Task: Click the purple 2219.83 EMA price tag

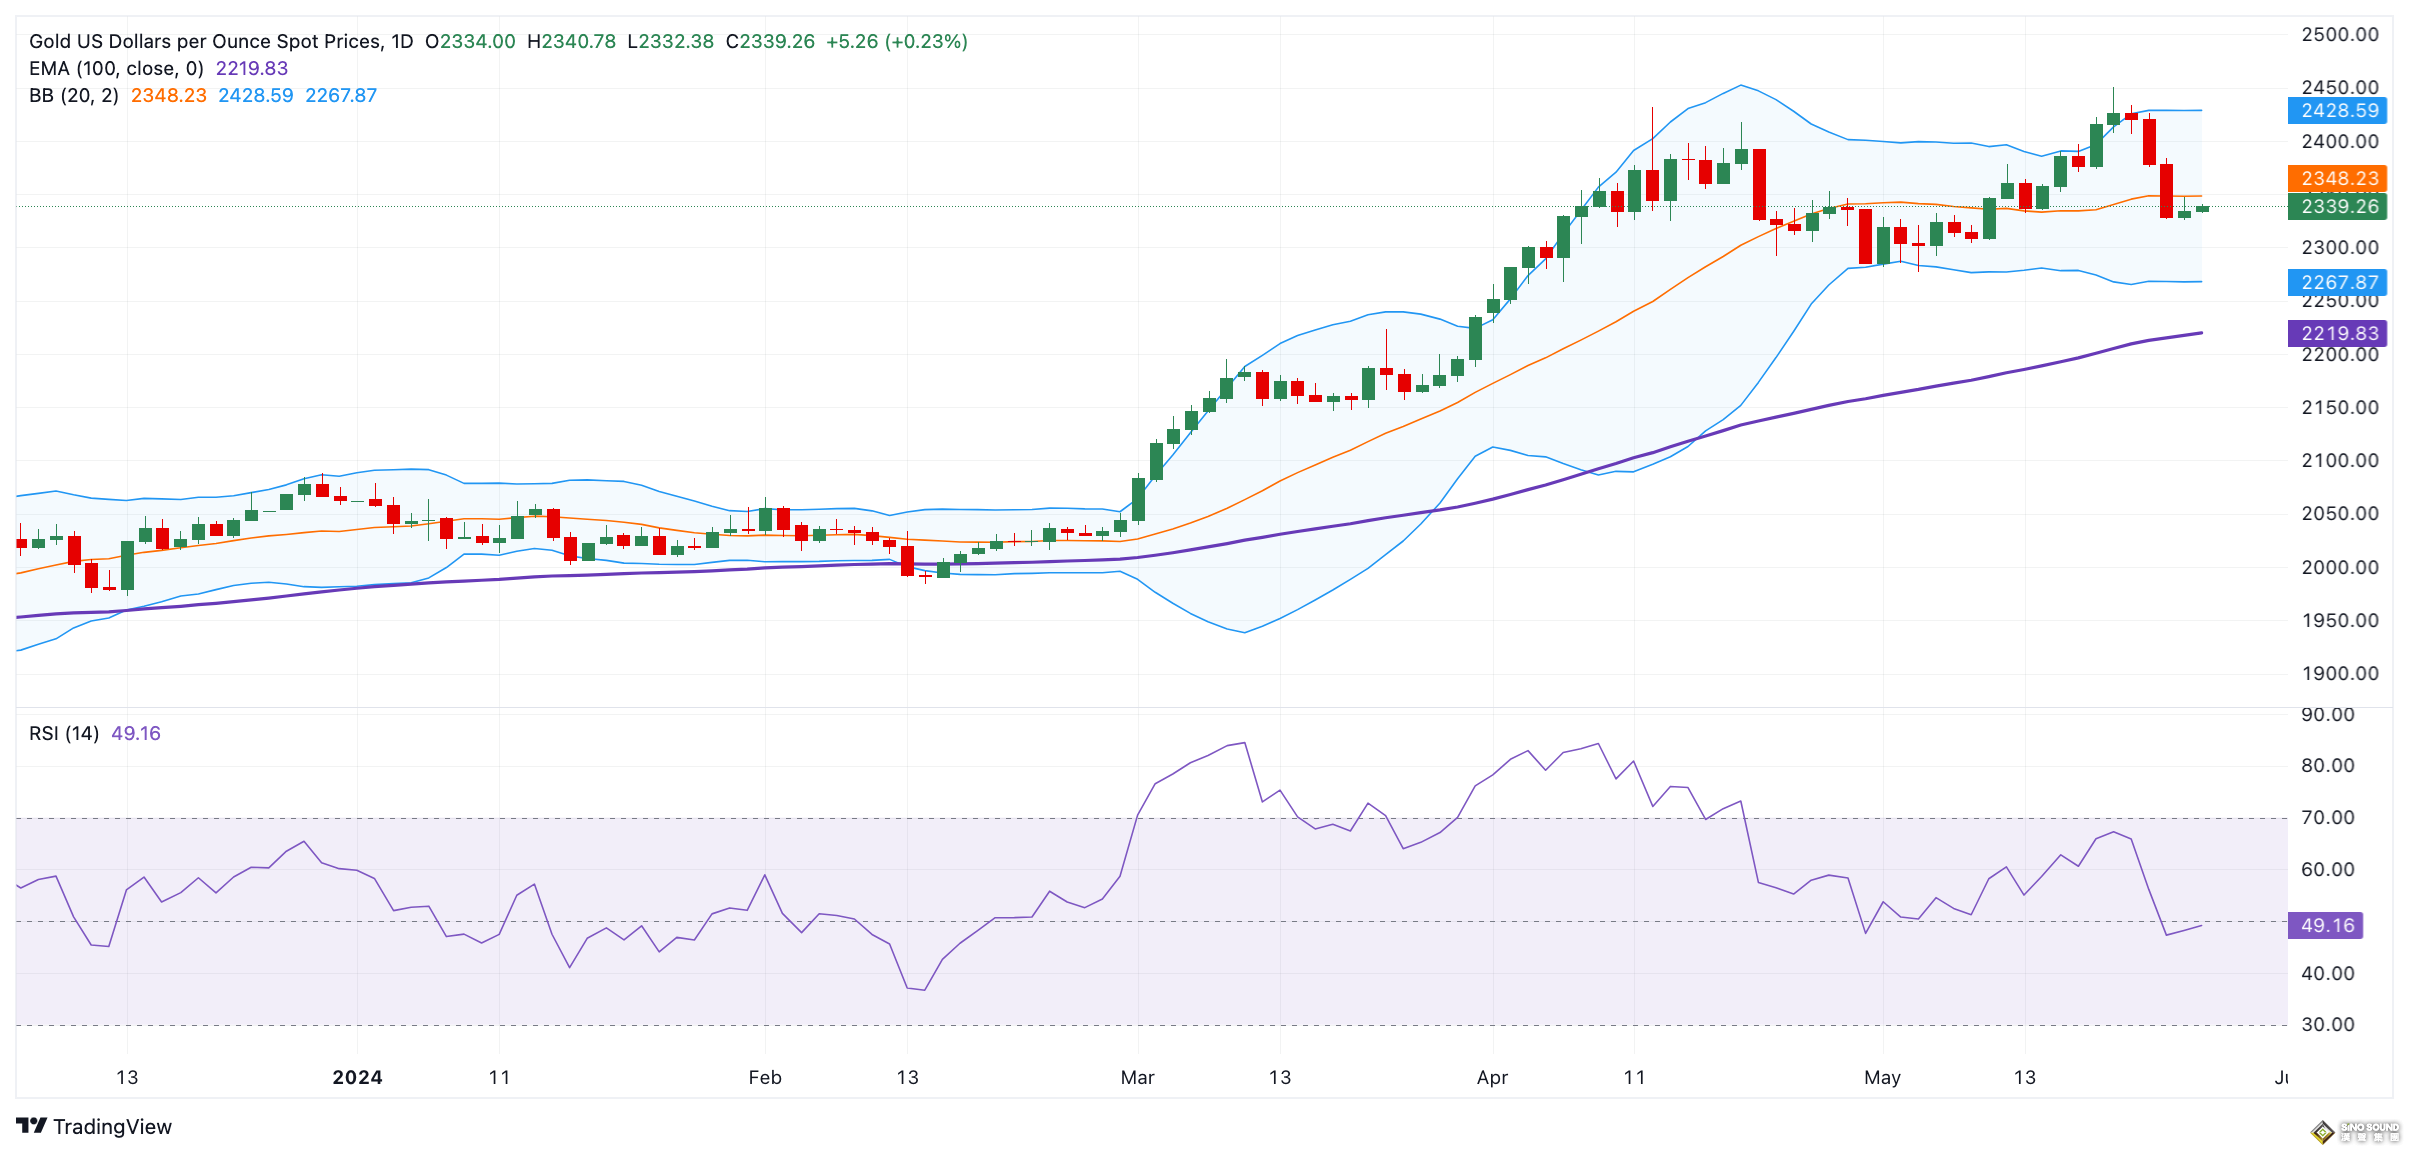Action: click(x=2337, y=334)
